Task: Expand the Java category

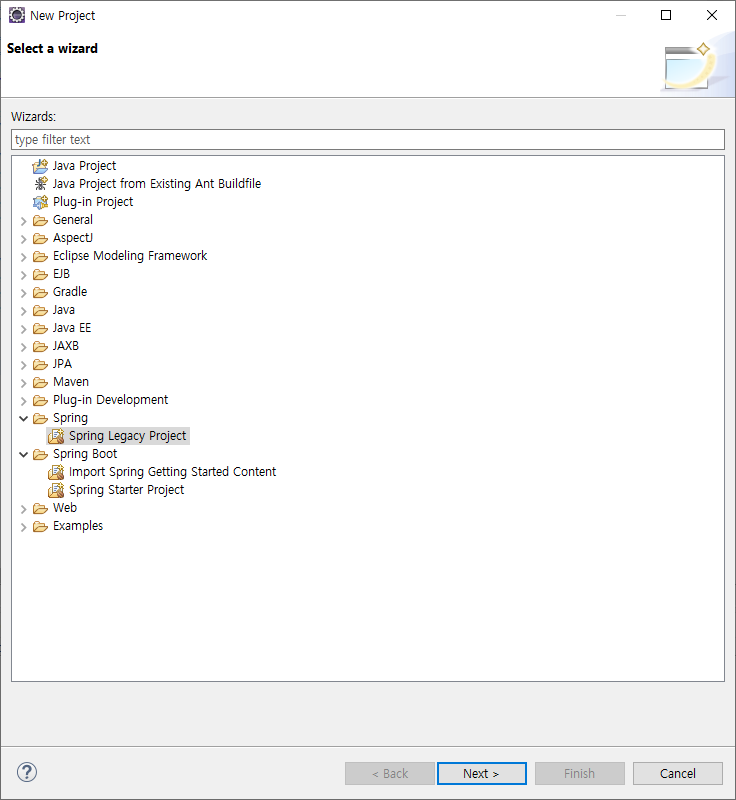Action: (23, 311)
